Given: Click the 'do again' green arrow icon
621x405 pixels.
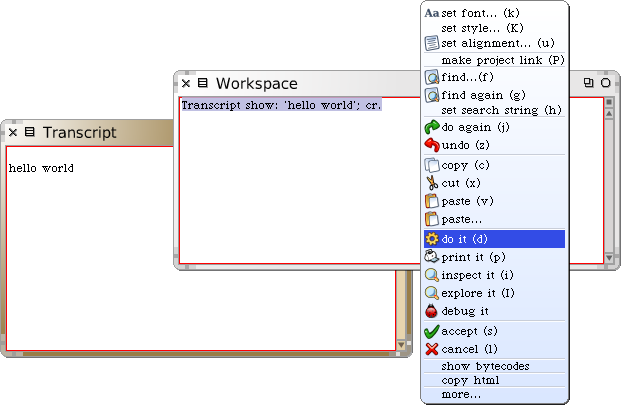Looking at the screenshot, I should coord(431,128).
